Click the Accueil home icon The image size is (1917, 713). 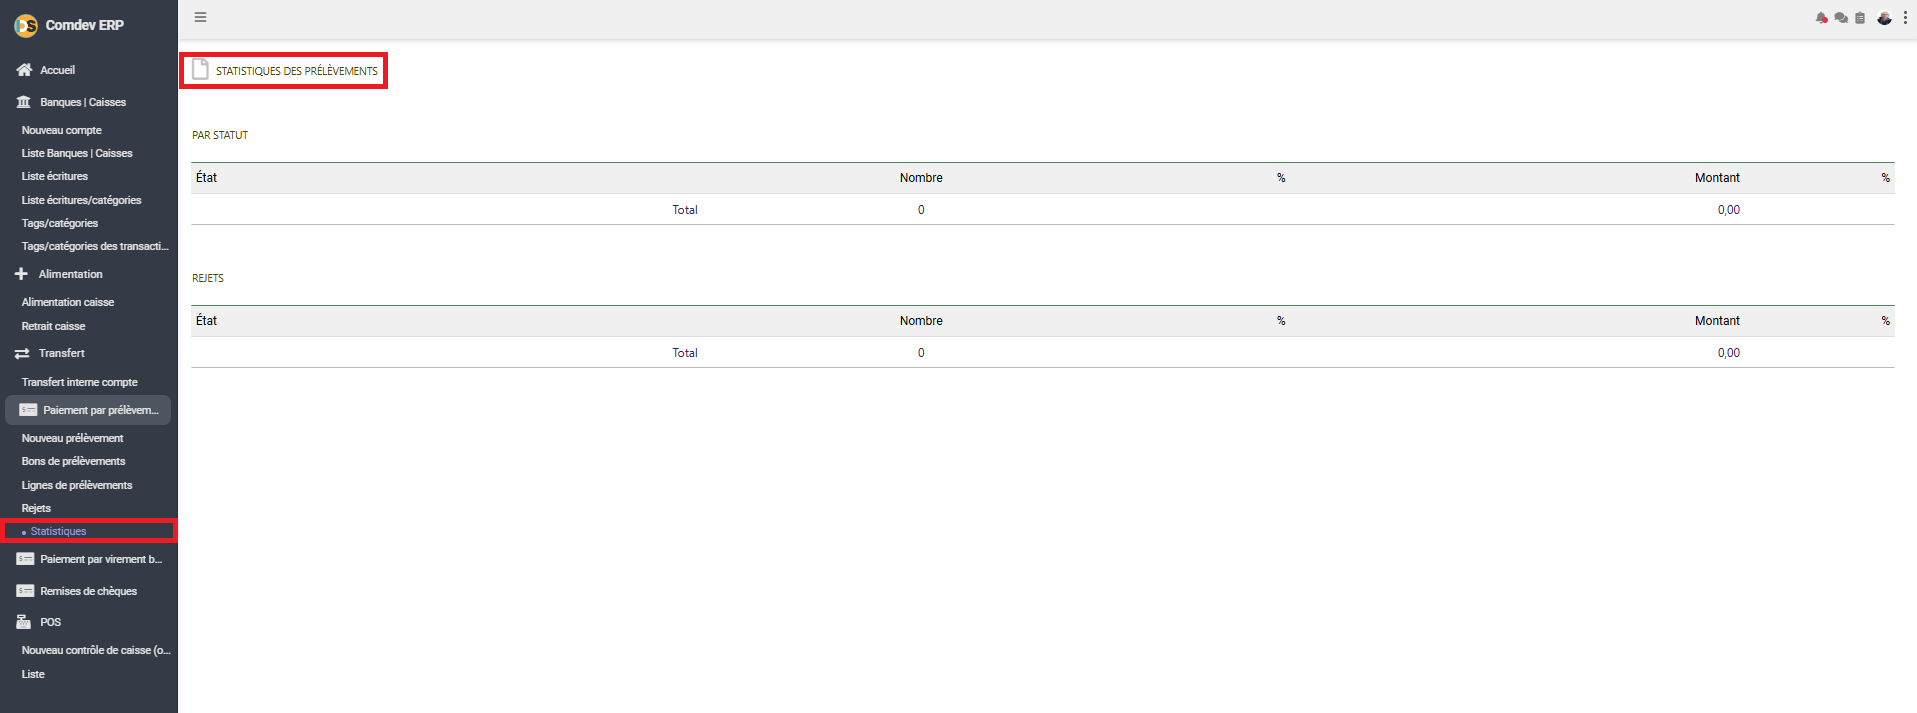tap(24, 70)
